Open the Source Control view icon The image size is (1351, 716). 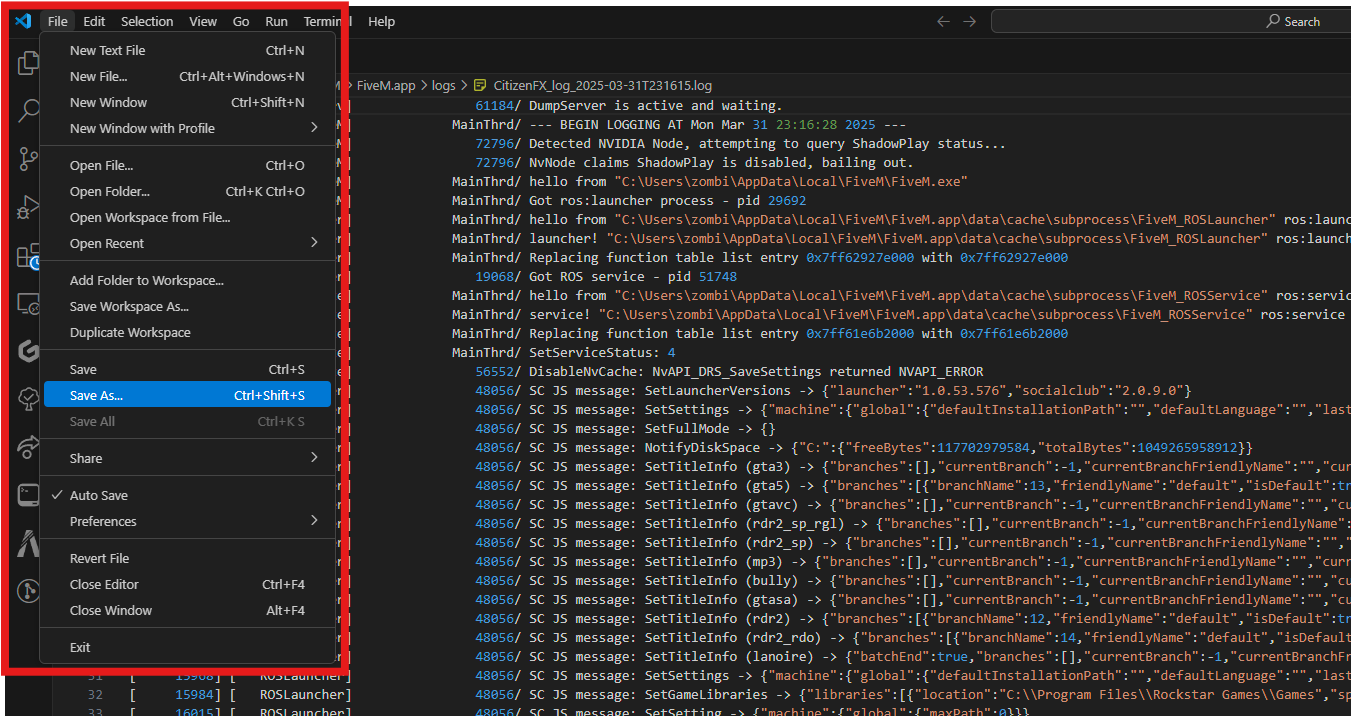point(28,158)
